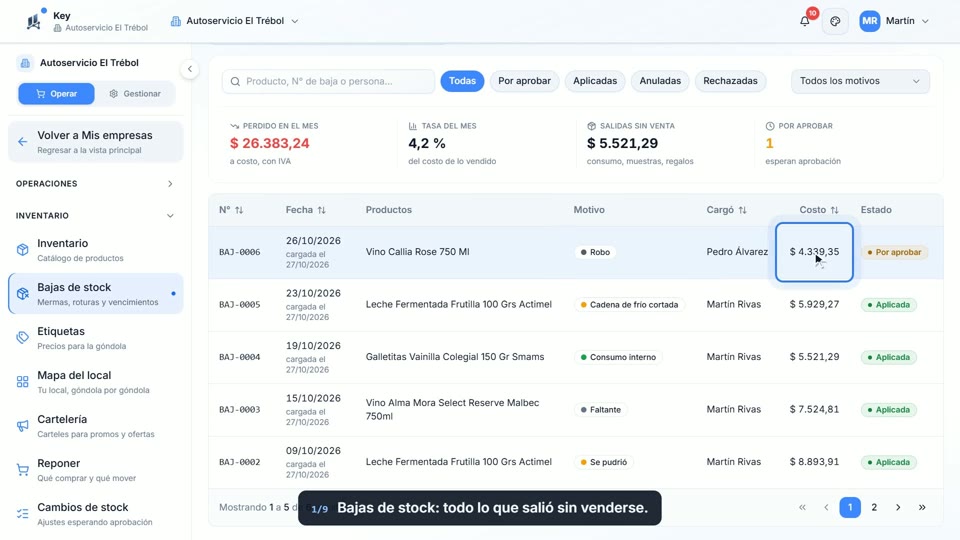Open row BAJ-0003
This screenshot has width=960, height=540.
click(576, 410)
